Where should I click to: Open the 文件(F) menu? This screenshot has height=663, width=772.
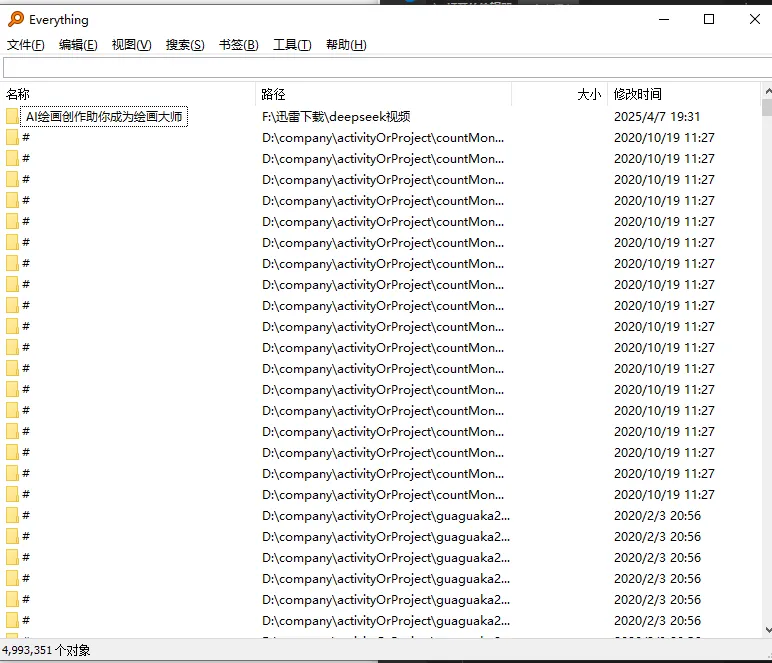point(26,45)
